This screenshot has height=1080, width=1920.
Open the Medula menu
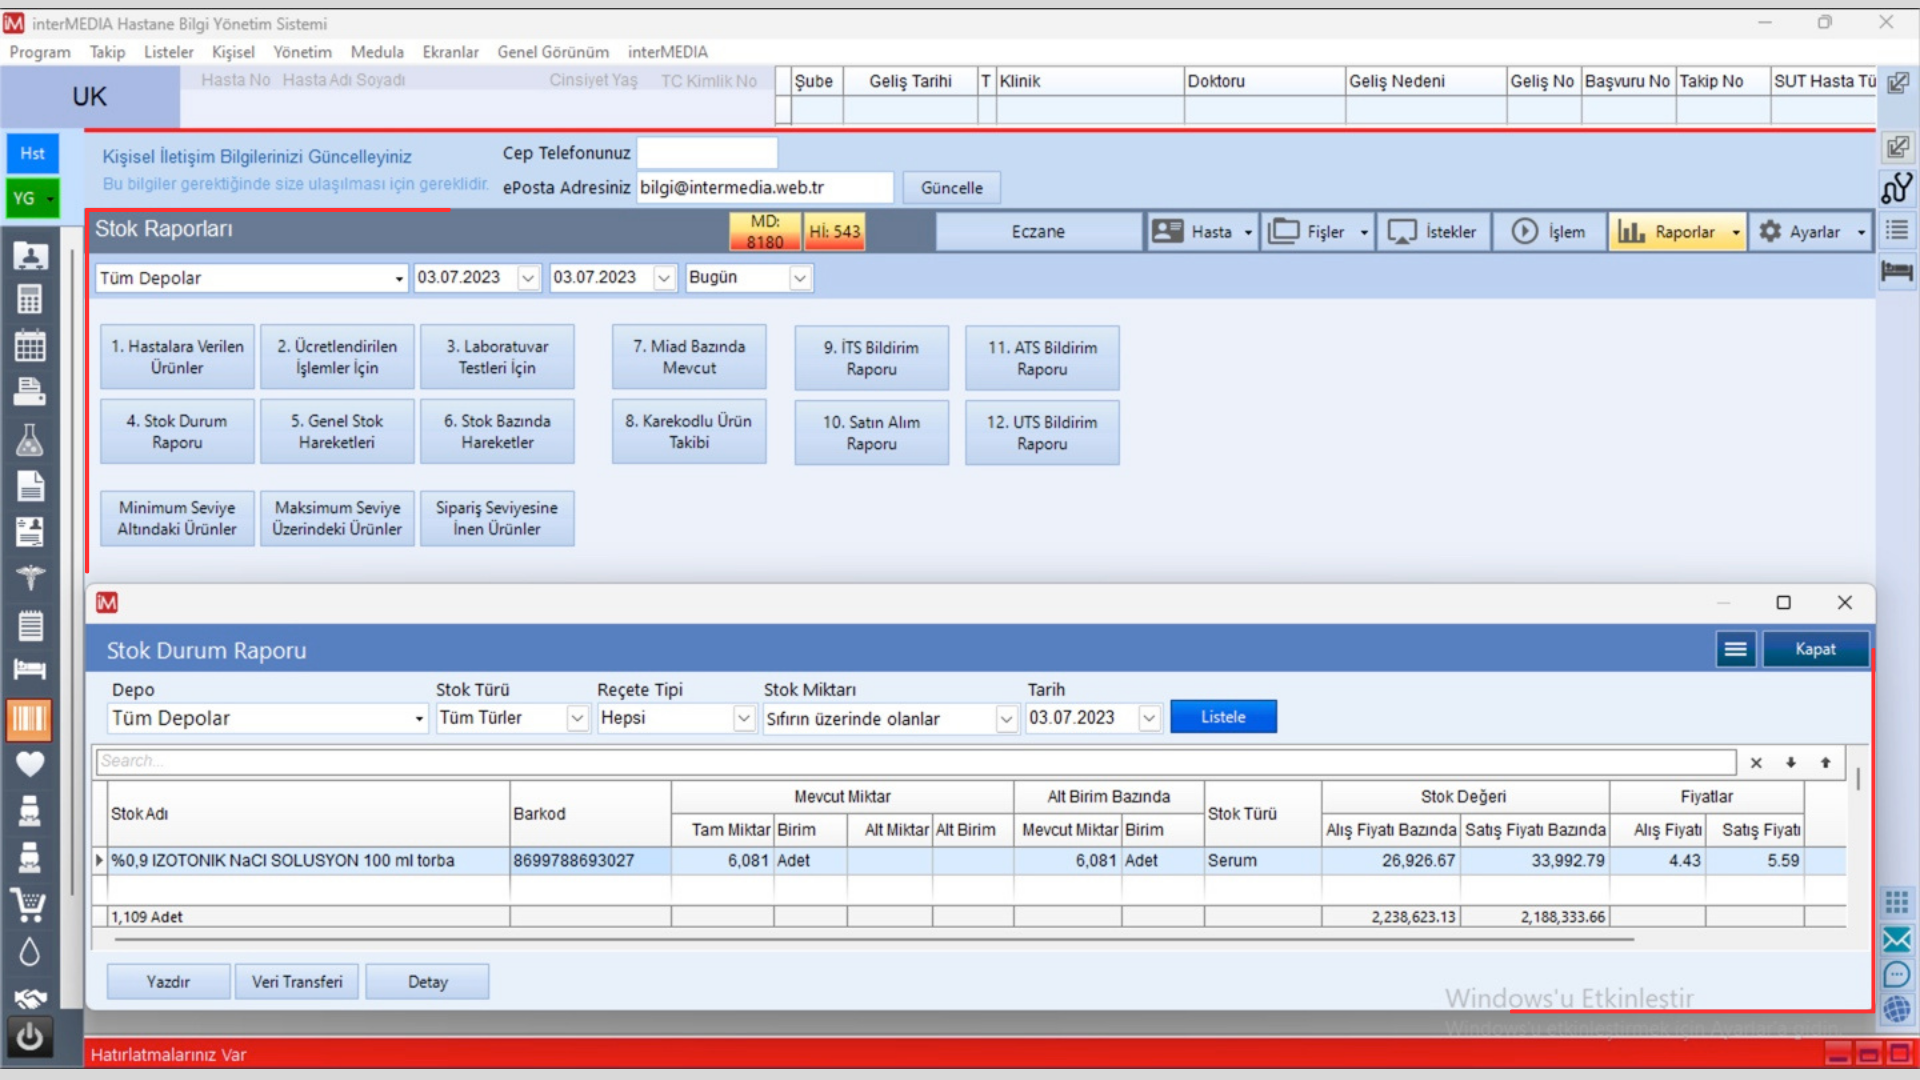[x=377, y=52]
